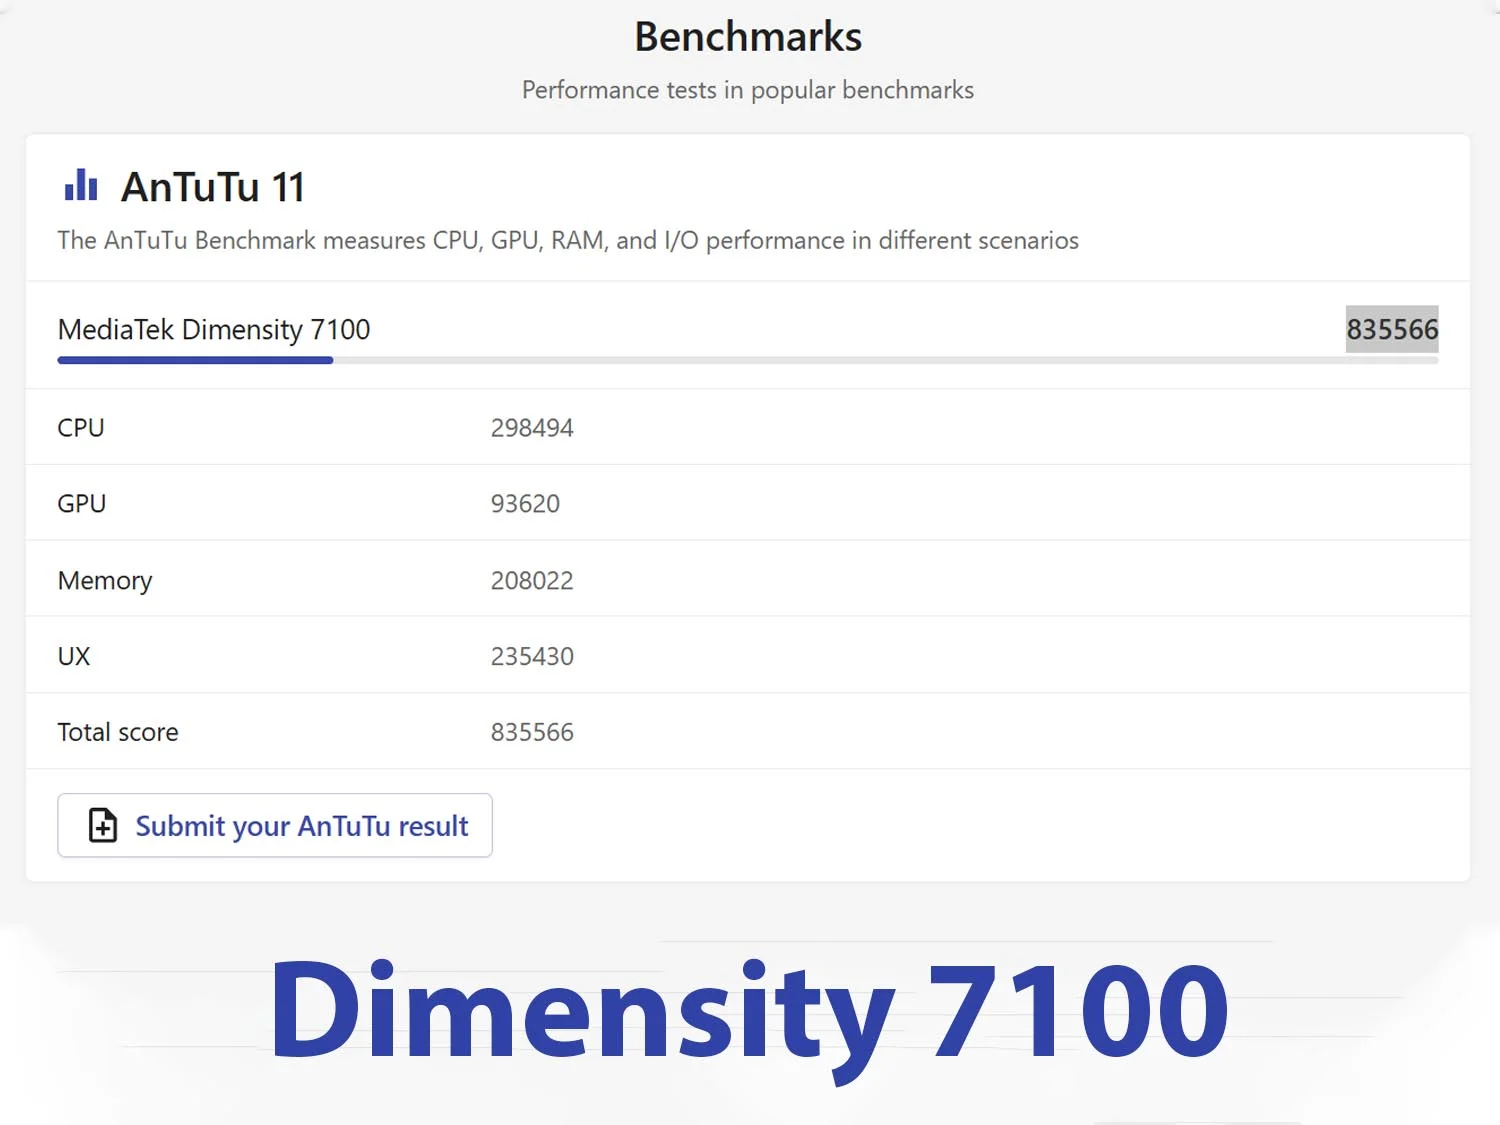Click the document plus icon on submit button

(x=103, y=825)
